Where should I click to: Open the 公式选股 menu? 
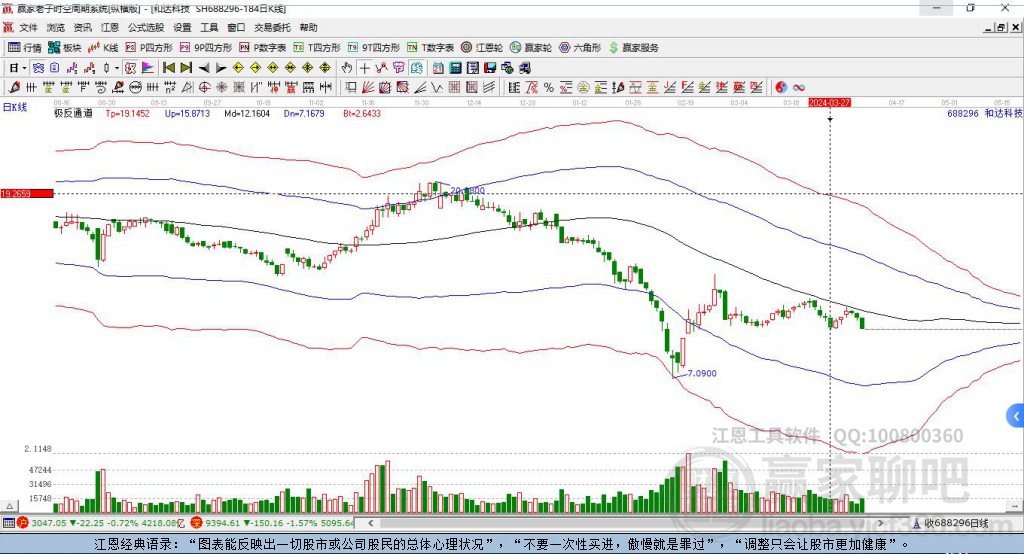(146, 27)
